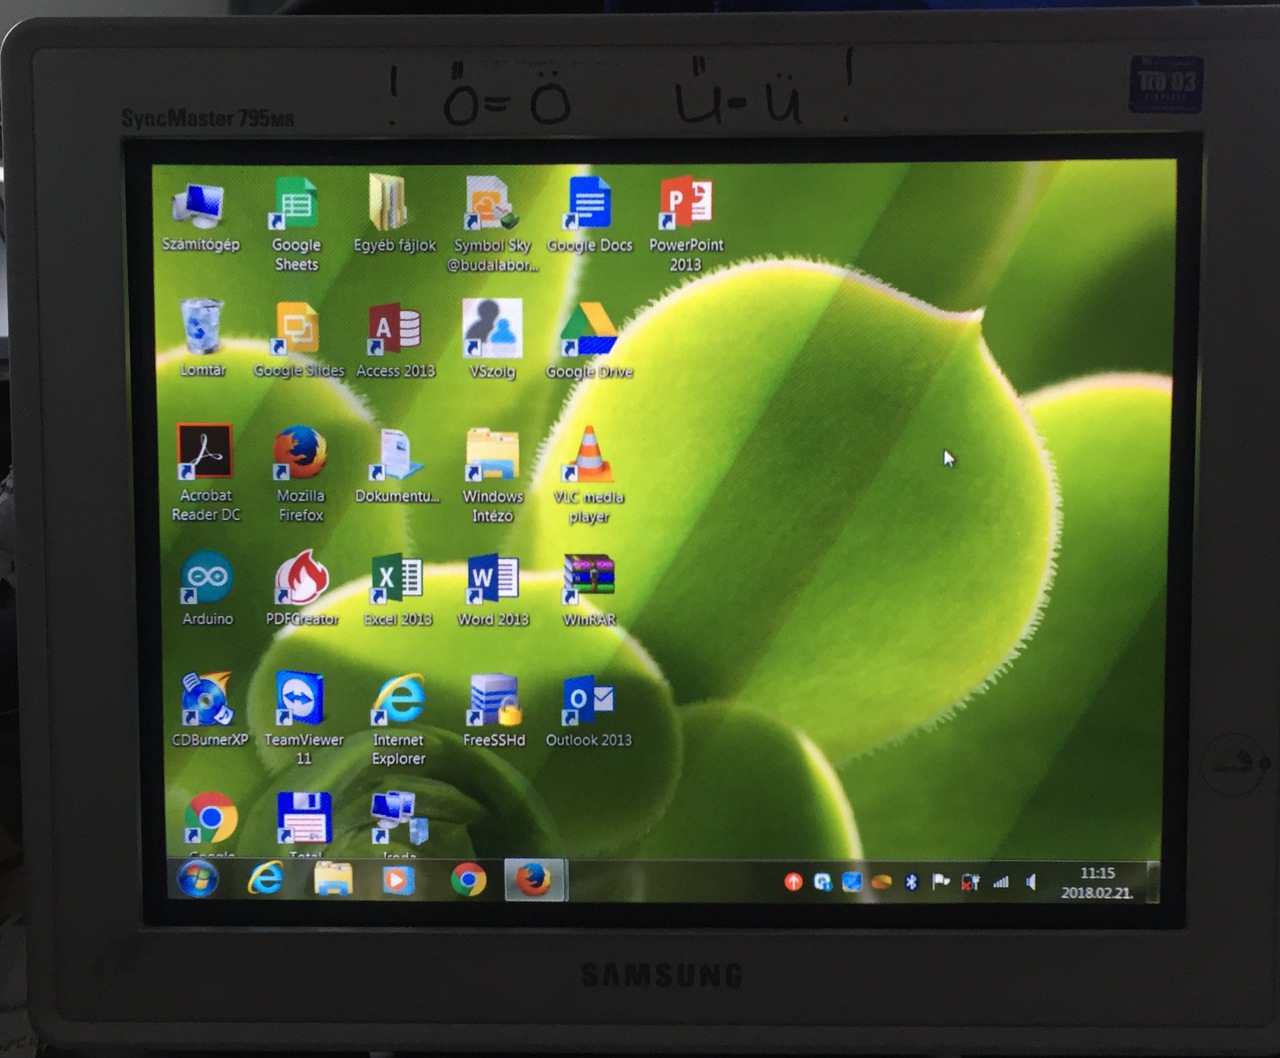Image resolution: width=1280 pixels, height=1058 pixels.
Task: Launch the Google Sheets shortcut
Action: [x=296, y=224]
